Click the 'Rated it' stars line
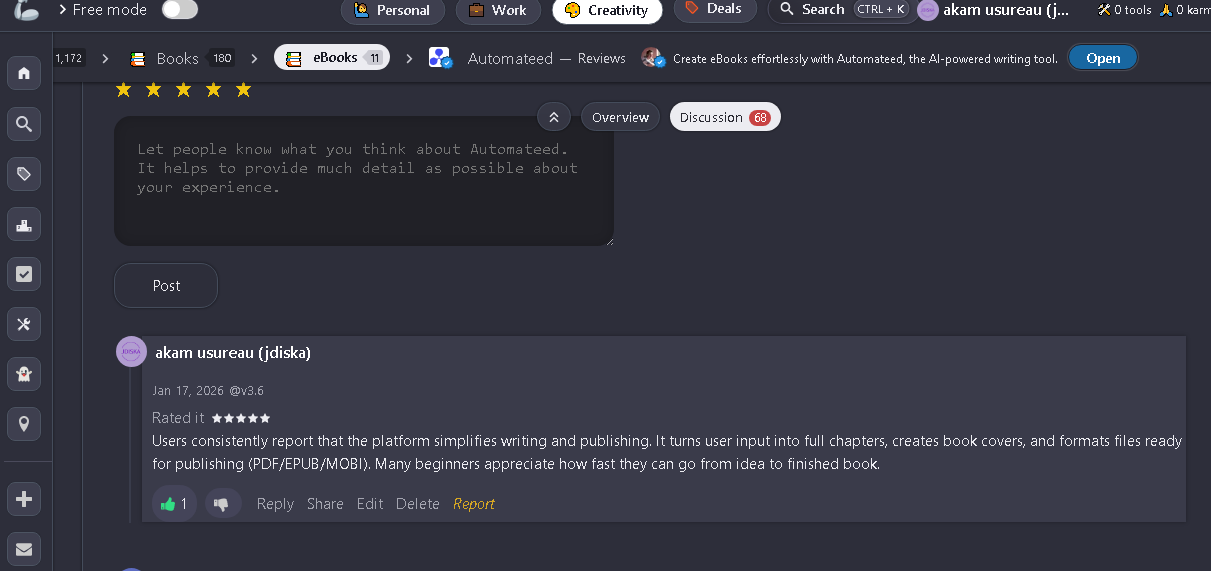The height and width of the screenshot is (571, 1211). tap(211, 418)
